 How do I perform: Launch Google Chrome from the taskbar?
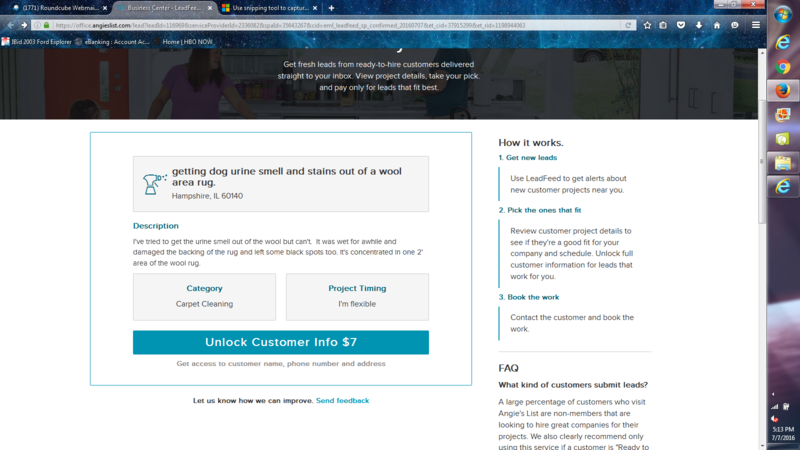[x=783, y=68]
